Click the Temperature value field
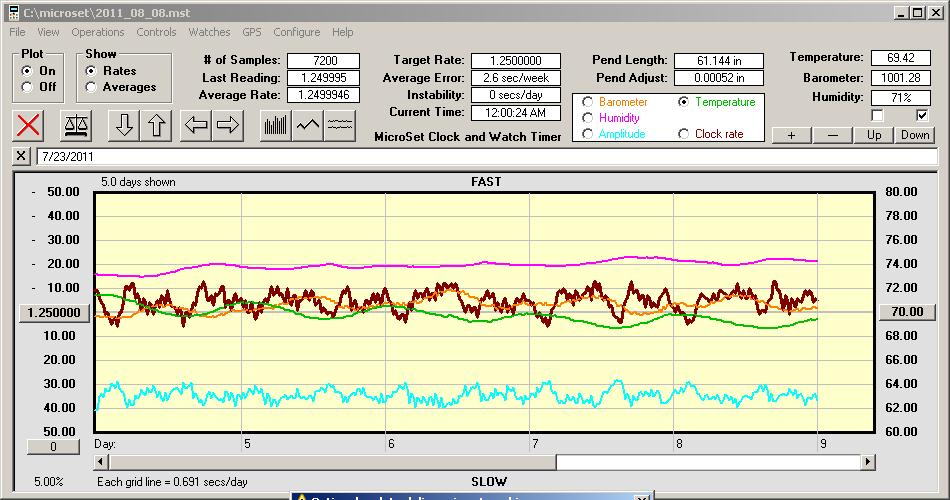 [900, 58]
